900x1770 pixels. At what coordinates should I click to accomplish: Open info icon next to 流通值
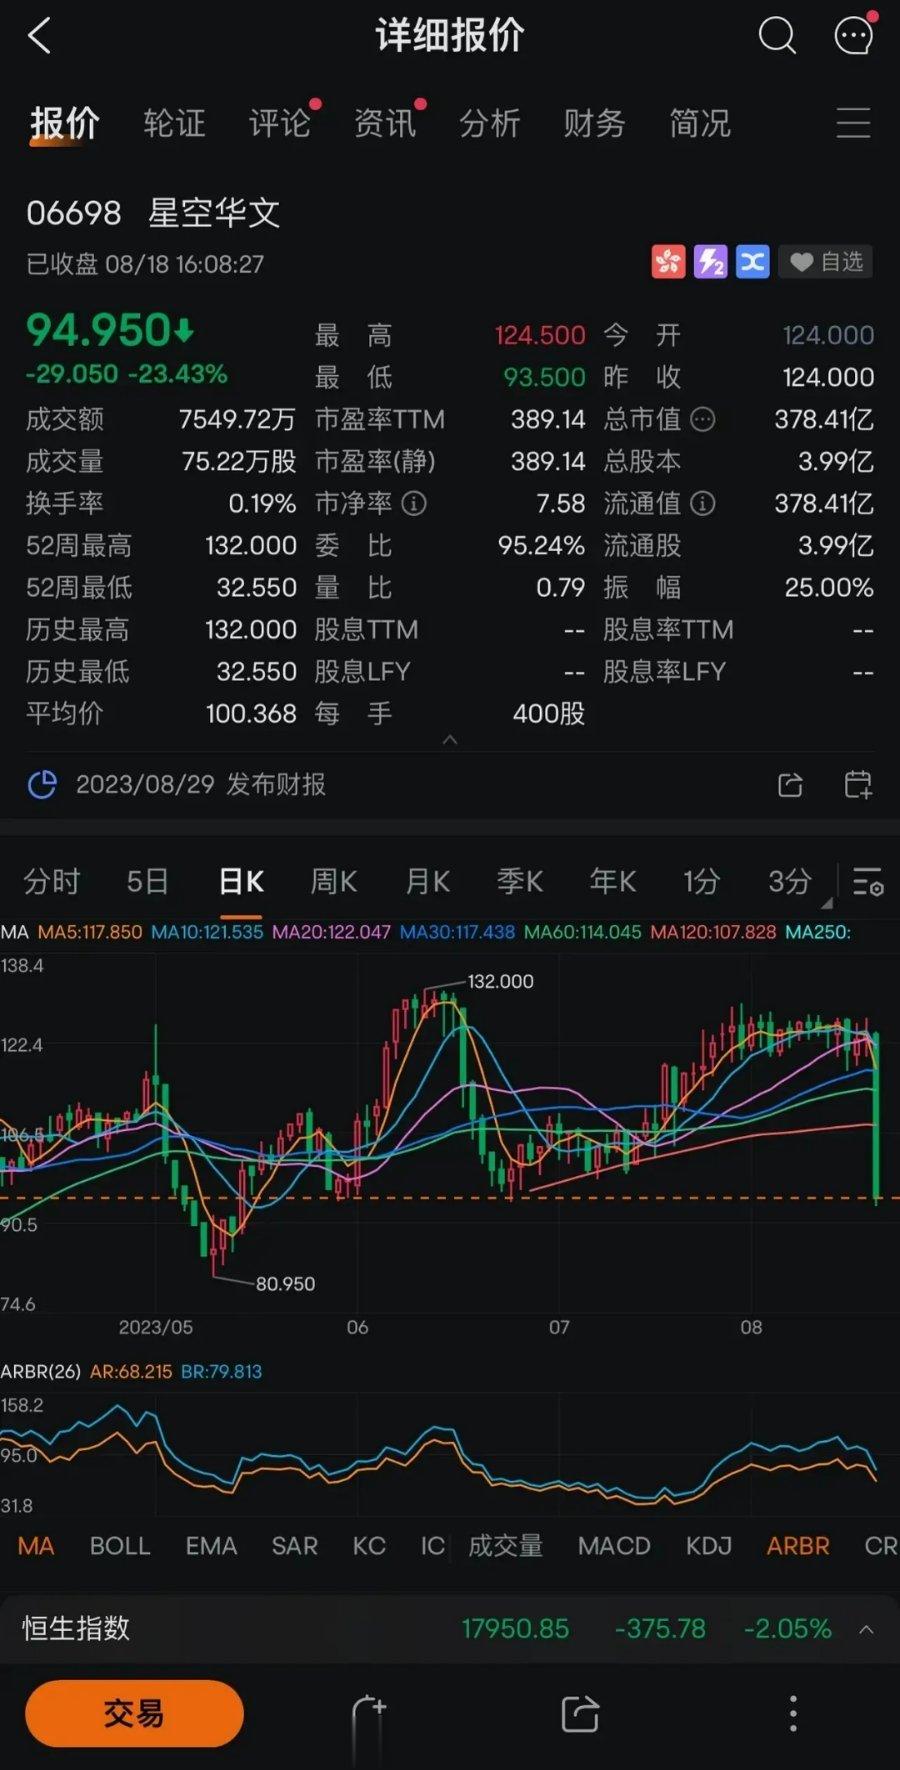point(703,503)
